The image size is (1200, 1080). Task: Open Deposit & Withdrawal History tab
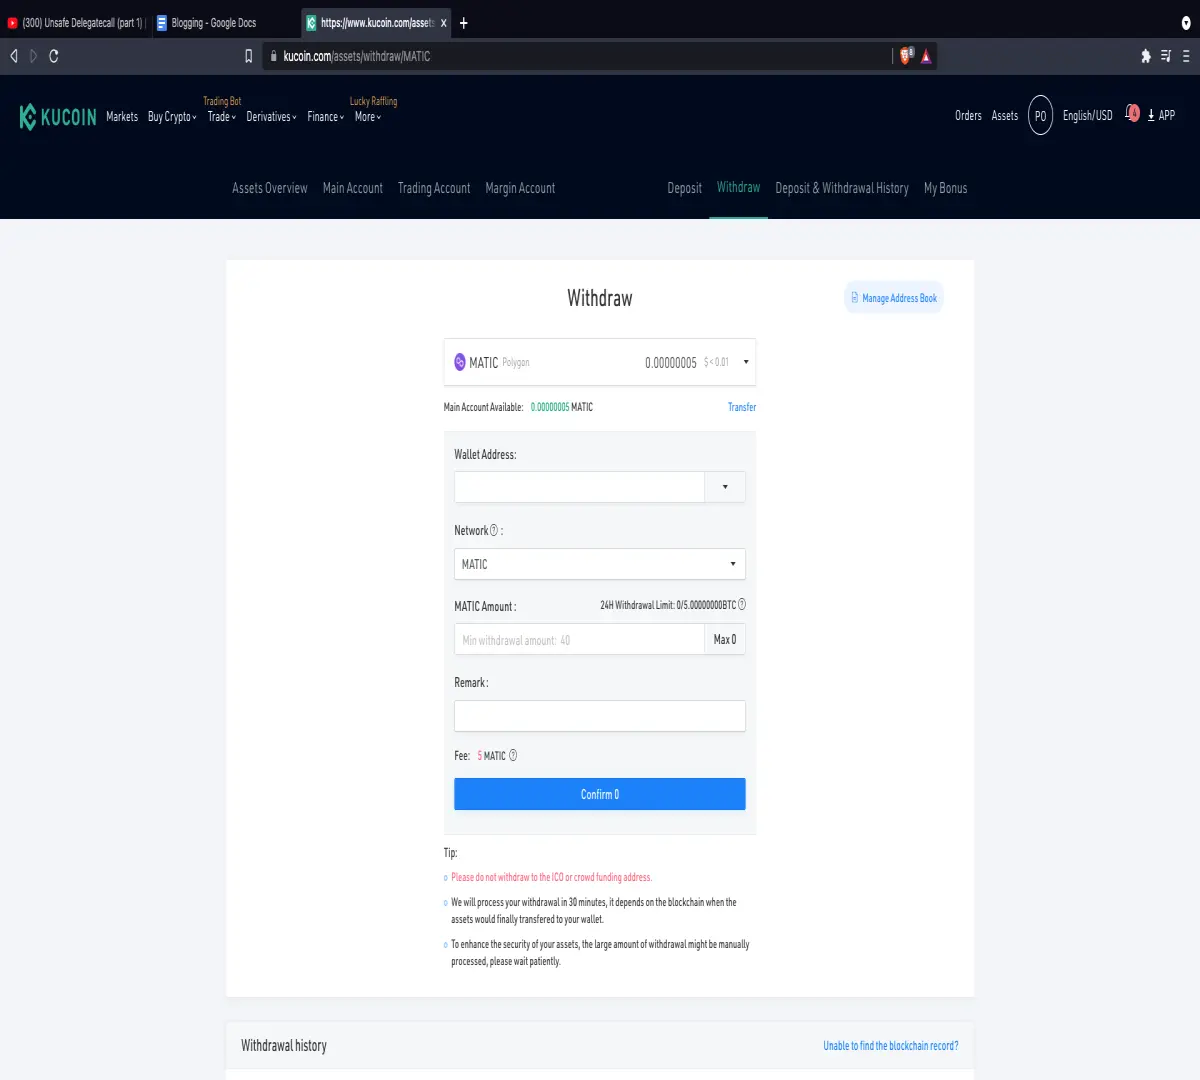[842, 188]
